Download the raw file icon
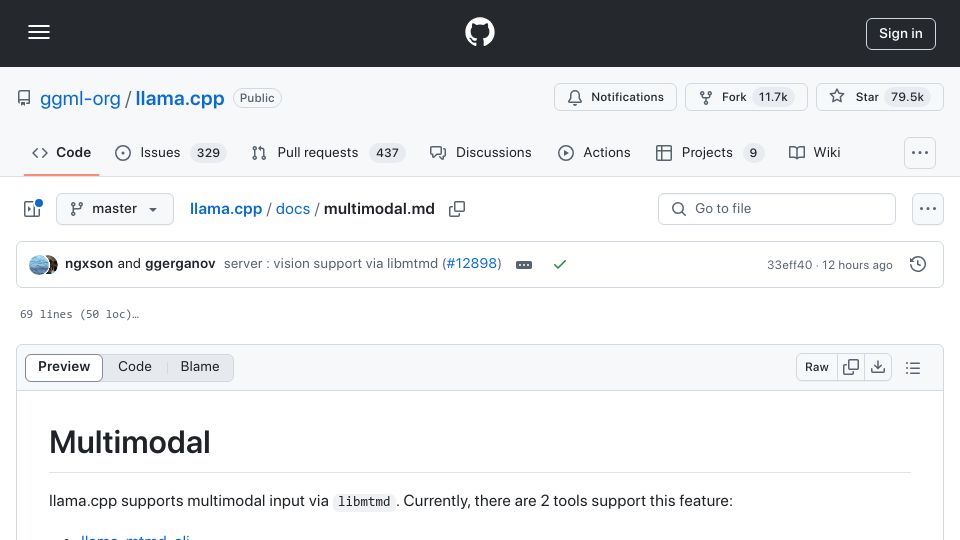 pyautogui.click(x=878, y=367)
